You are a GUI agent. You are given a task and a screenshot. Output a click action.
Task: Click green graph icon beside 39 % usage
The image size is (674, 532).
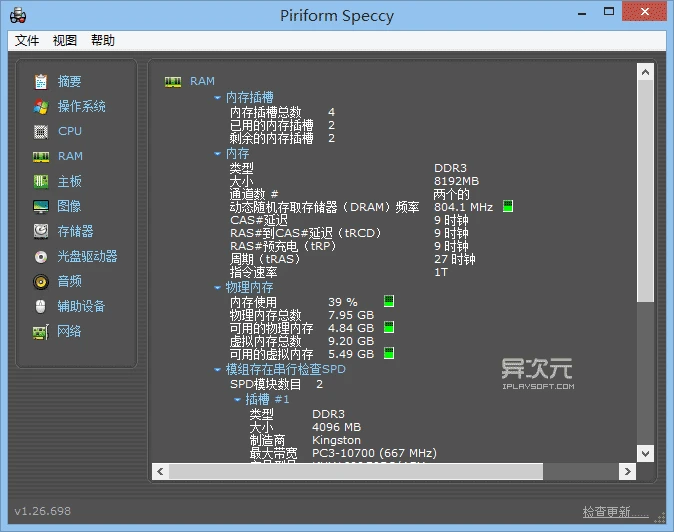coord(389,301)
